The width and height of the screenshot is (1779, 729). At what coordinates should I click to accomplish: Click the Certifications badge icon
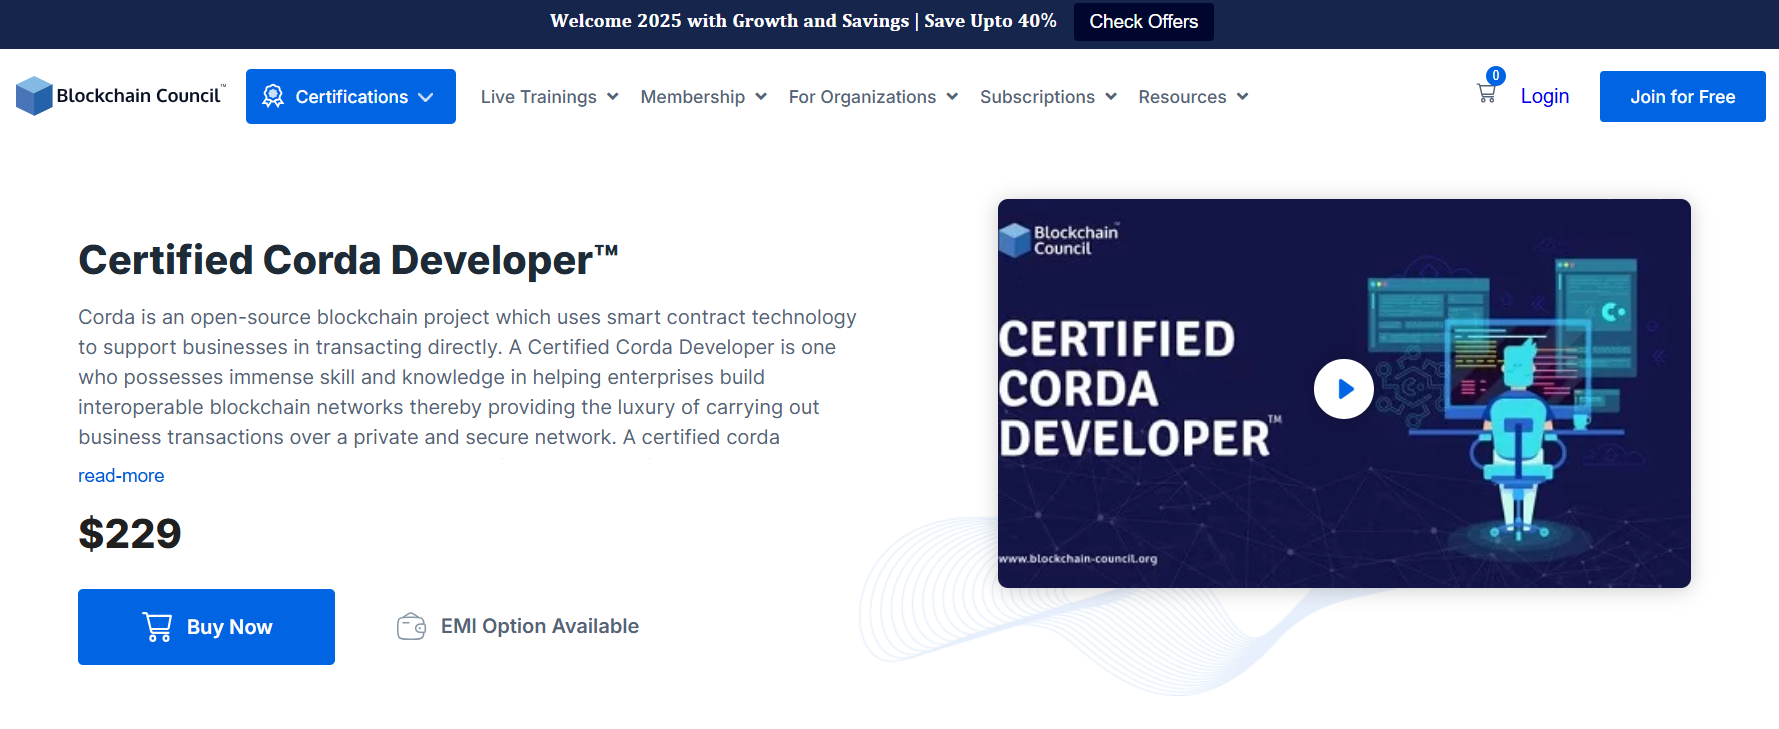(272, 96)
